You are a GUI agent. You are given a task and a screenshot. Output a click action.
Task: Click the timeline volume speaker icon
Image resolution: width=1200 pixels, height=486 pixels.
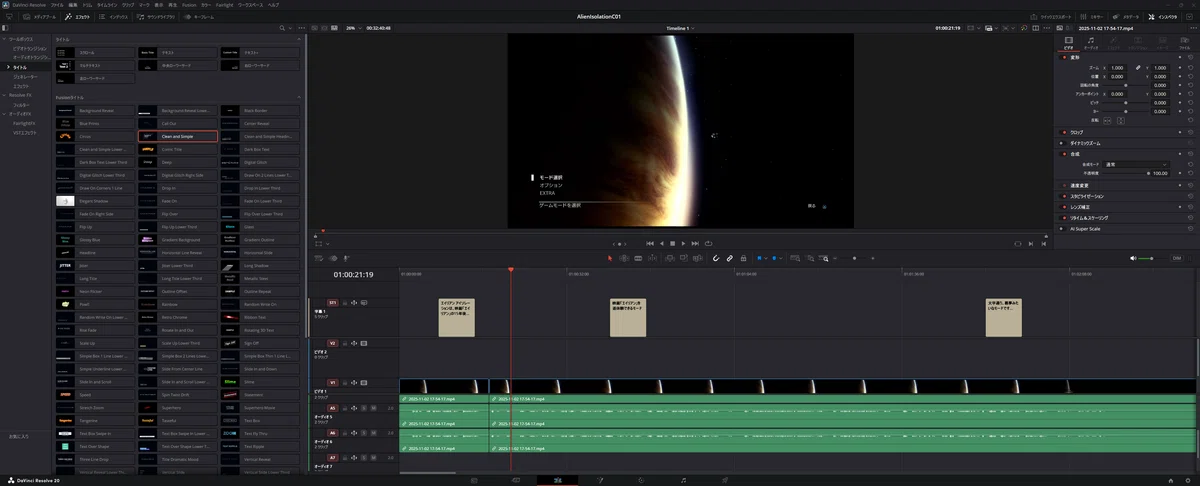[x=1133, y=258]
